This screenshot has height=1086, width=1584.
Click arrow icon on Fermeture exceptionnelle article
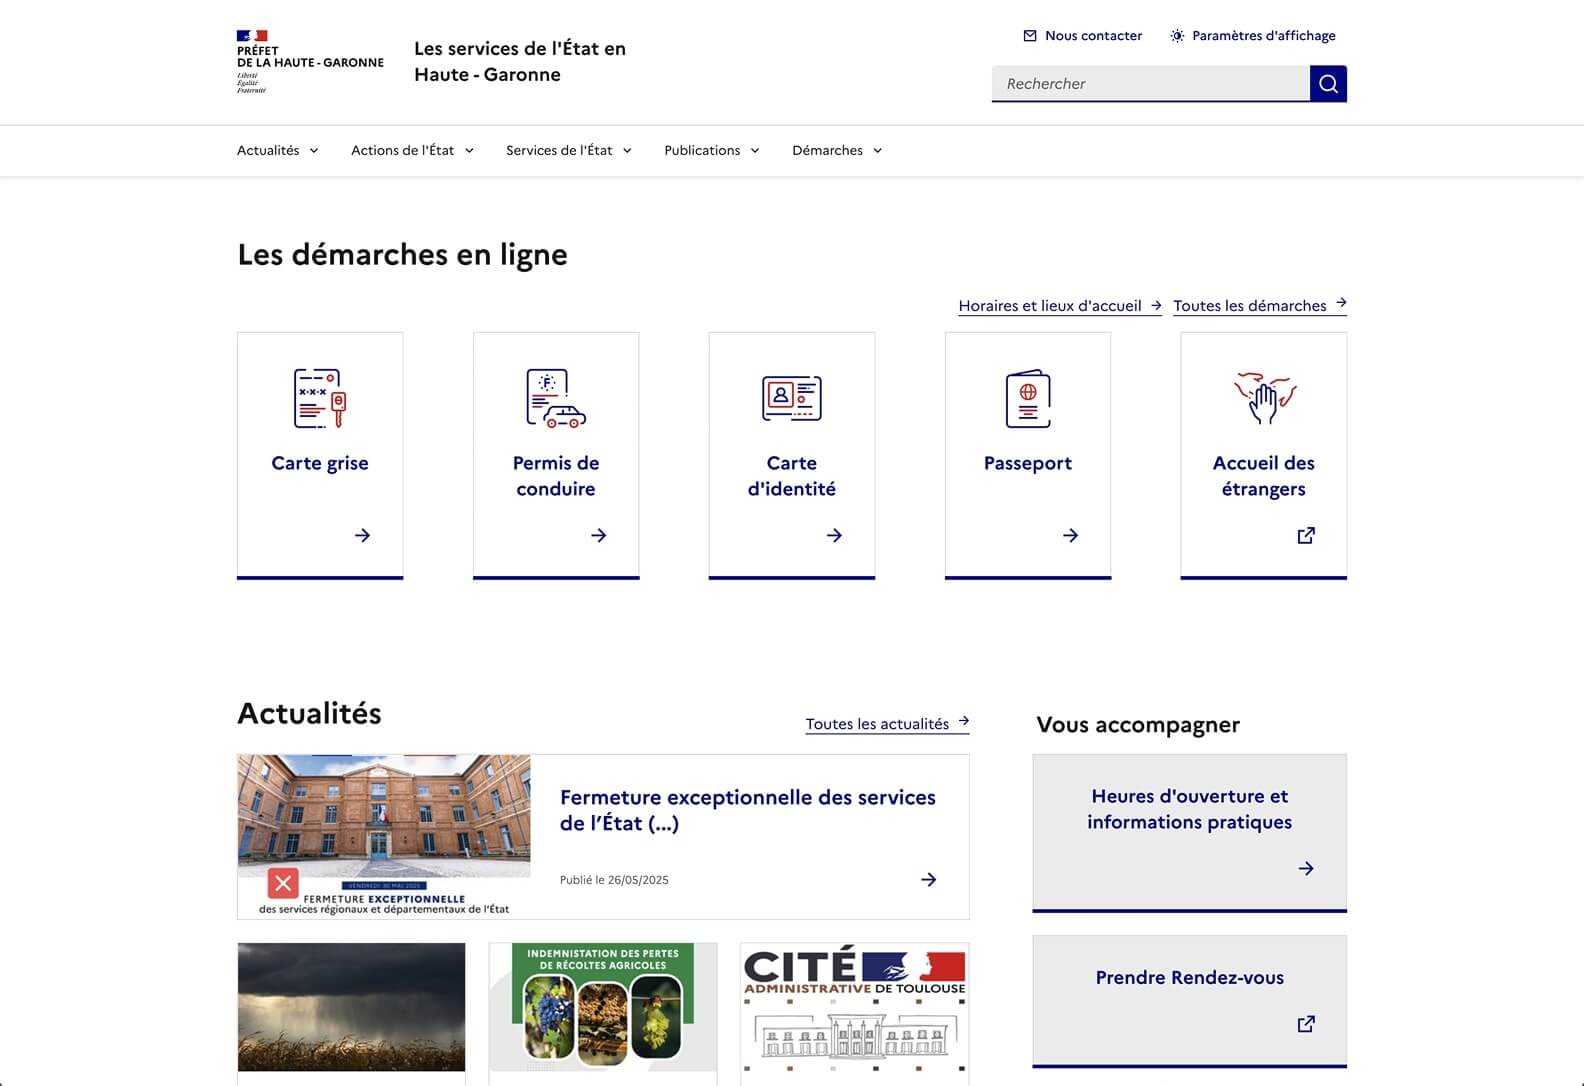(x=928, y=880)
